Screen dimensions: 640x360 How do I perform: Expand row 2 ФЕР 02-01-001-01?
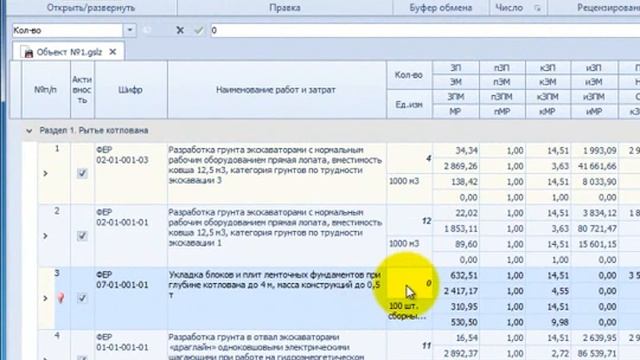(x=45, y=236)
